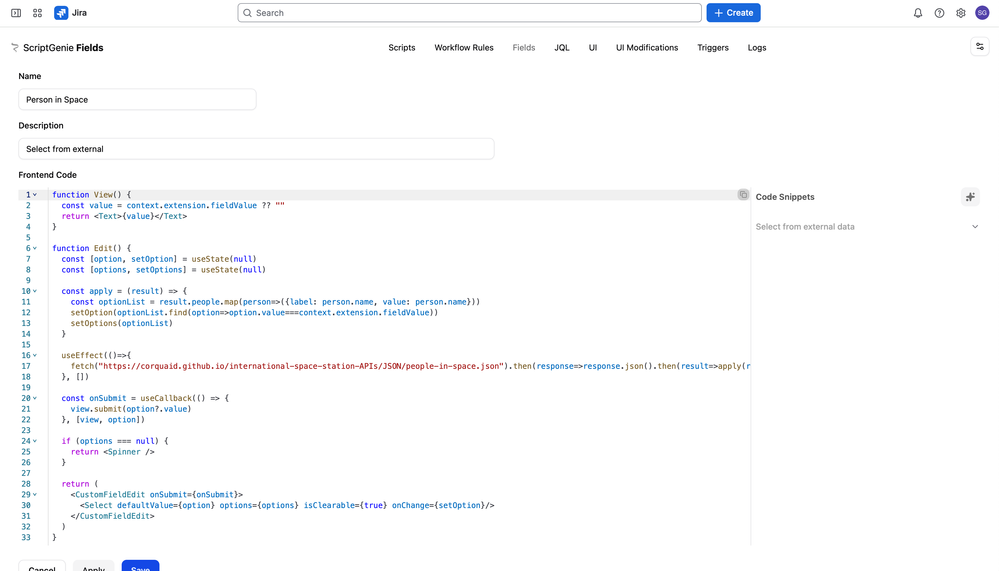Open the notifications bell

[918, 13]
